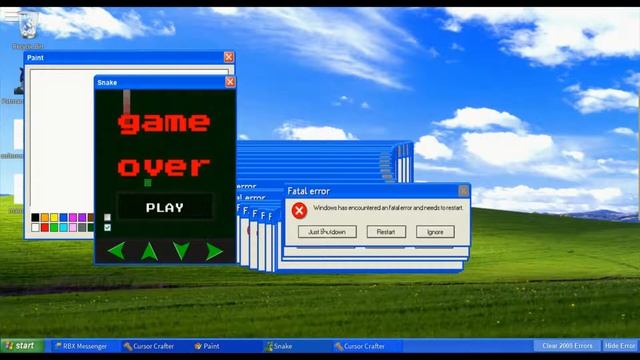The width and height of the screenshot is (640, 360).
Task: Pick the purple color in Paint palette
Action: [x=82, y=218]
